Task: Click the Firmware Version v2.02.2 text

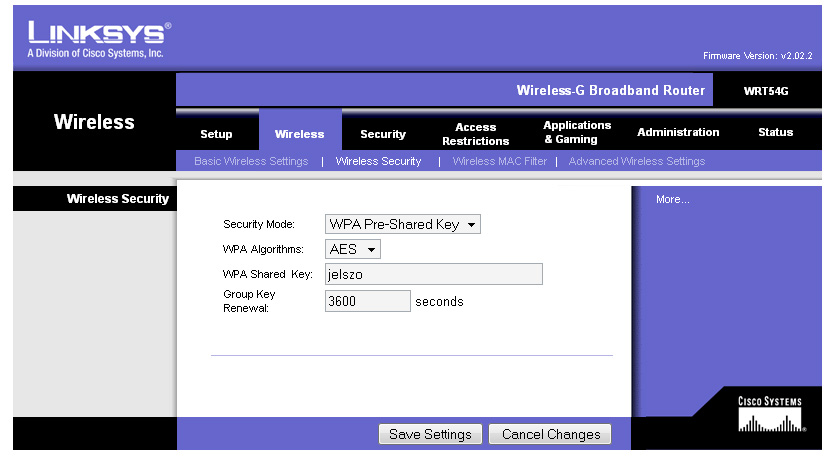Action: (x=757, y=55)
